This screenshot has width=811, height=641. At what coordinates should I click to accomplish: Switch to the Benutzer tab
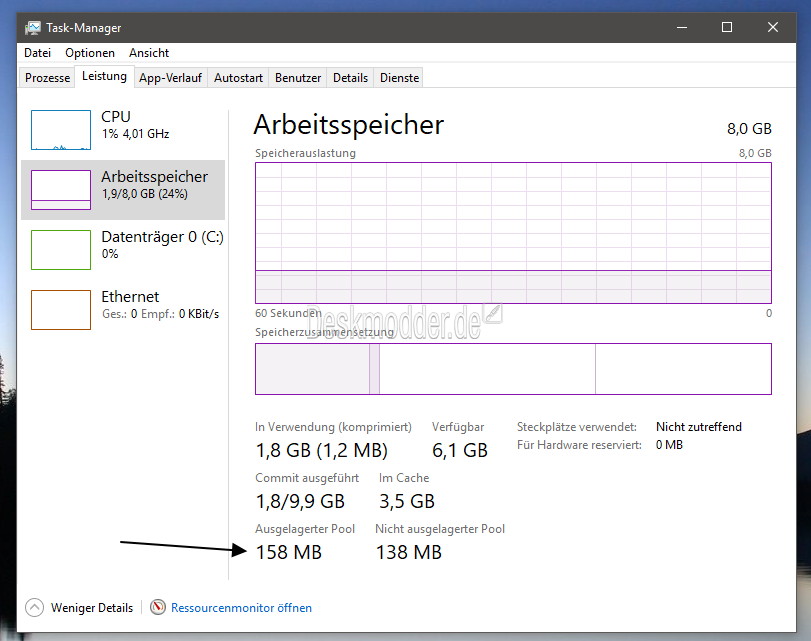tap(298, 78)
